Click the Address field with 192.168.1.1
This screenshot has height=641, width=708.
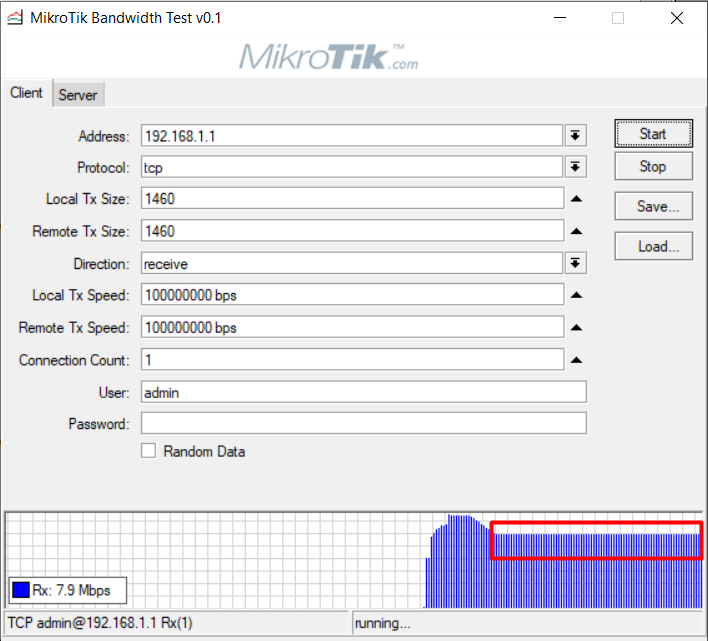coord(352,135)
